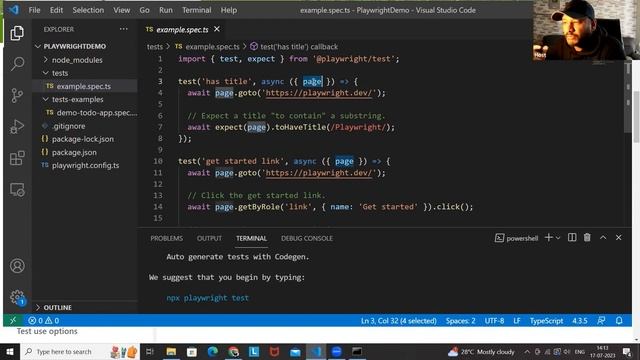The image size is (640, 360).
Task: Click the tests breadcrumb segment
Action: pos(155,47)
